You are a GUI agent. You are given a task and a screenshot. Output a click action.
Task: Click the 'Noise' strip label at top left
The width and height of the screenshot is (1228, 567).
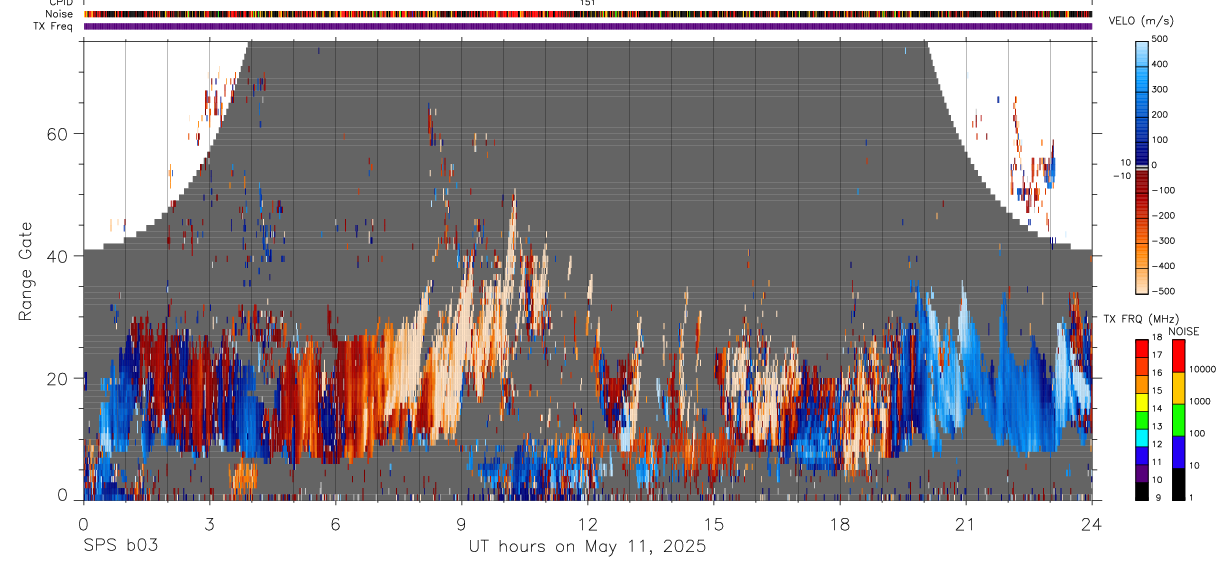pyautogui.click(x=61, y=14)
